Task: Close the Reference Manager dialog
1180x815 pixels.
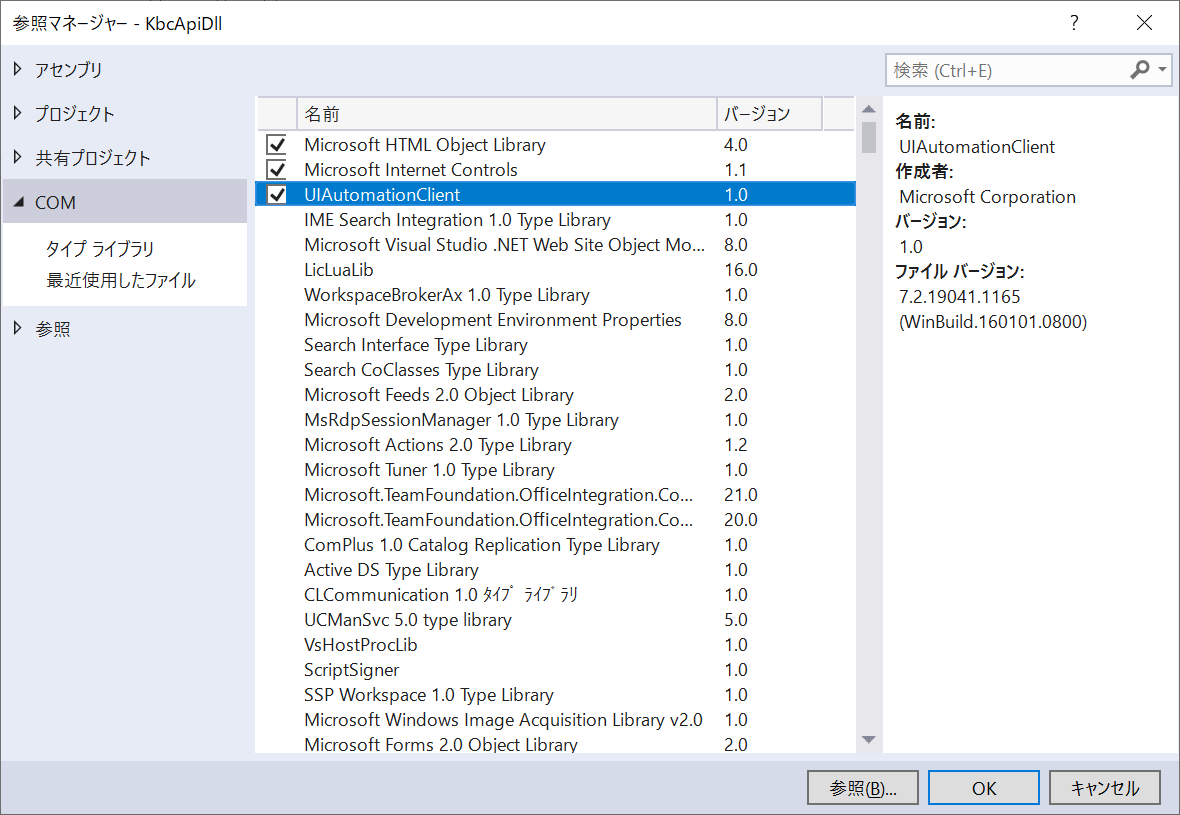Action: (x=1144, y=23)
